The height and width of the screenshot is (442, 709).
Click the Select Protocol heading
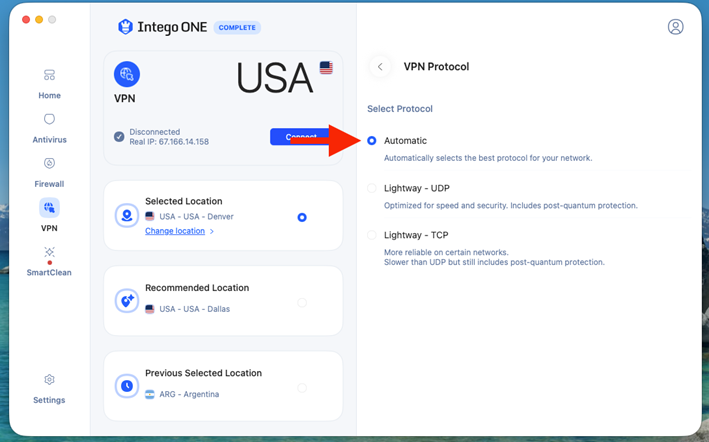[400, 109]
